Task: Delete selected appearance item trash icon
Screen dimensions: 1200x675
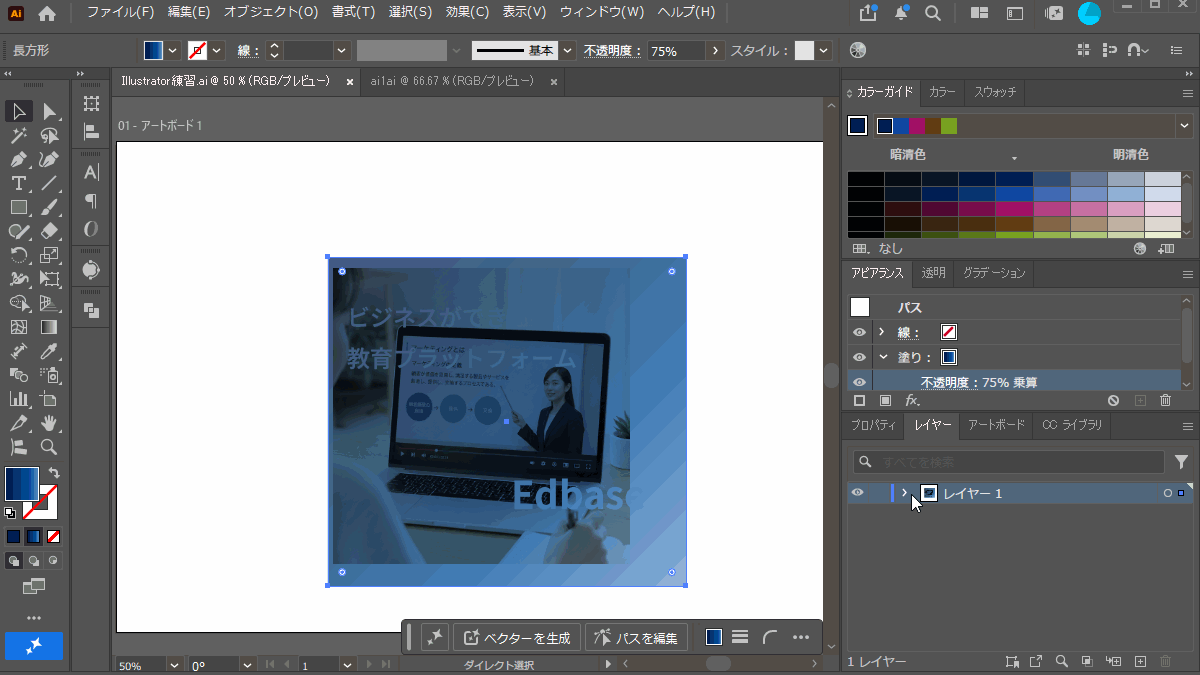Action: [1165, 400]
